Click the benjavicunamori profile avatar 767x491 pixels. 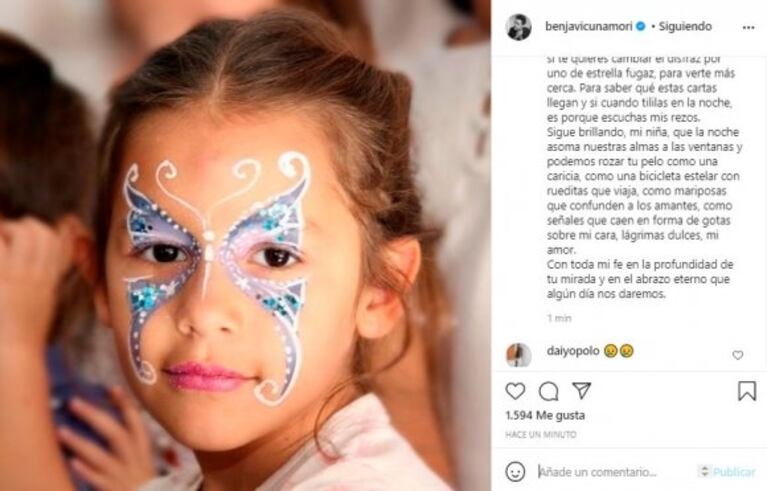click(x=519, y=27)
